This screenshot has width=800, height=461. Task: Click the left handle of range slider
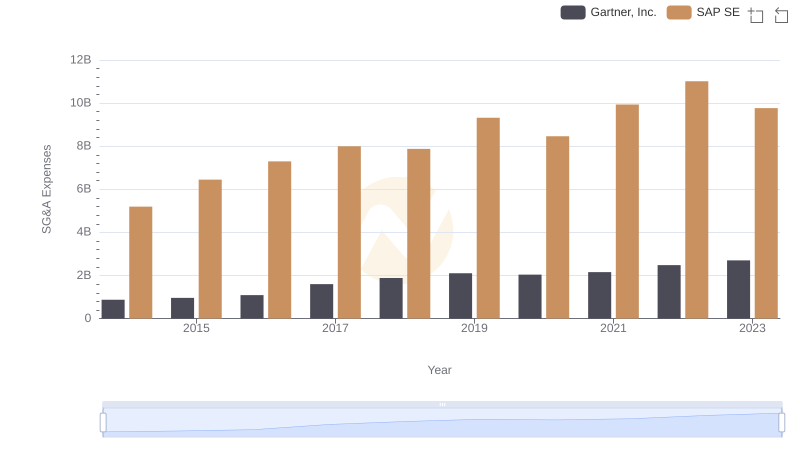[103, 423]
